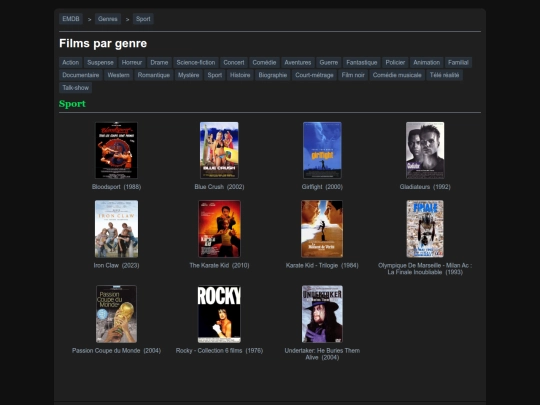Viewport: 540px width, 405px height.
Task: Select the Action genre tag
Action: point(71,63)
